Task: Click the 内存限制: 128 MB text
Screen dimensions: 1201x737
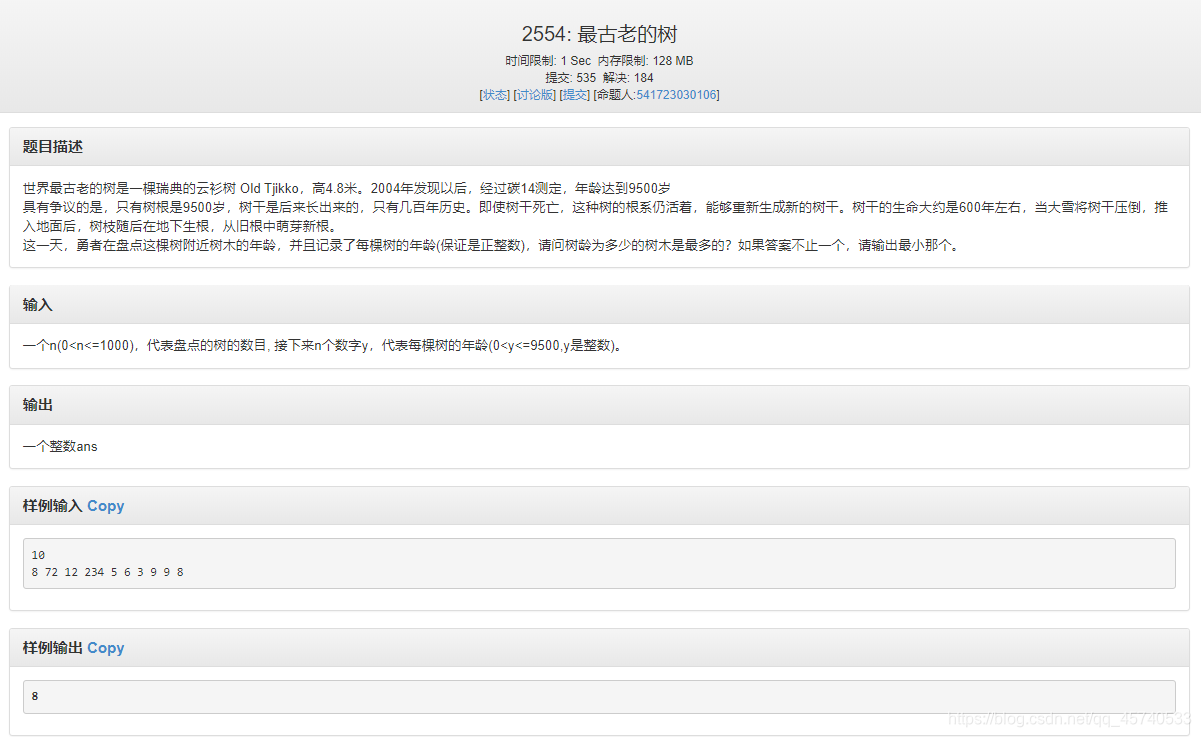Action: coord(646,61)
